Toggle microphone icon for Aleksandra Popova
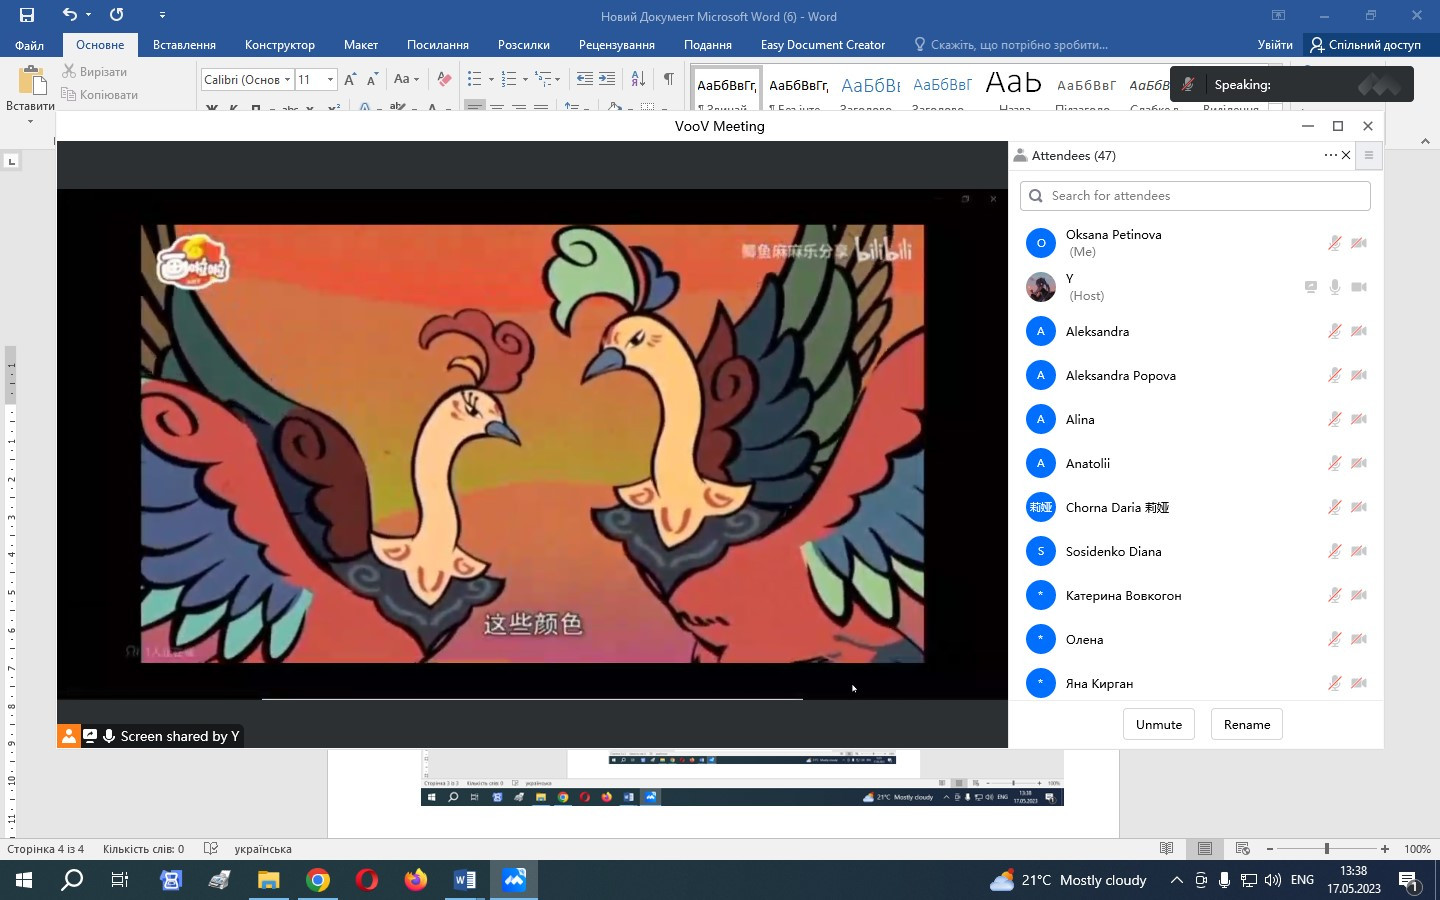This screenshot has height=900, width=1440. pos(1334,375)
